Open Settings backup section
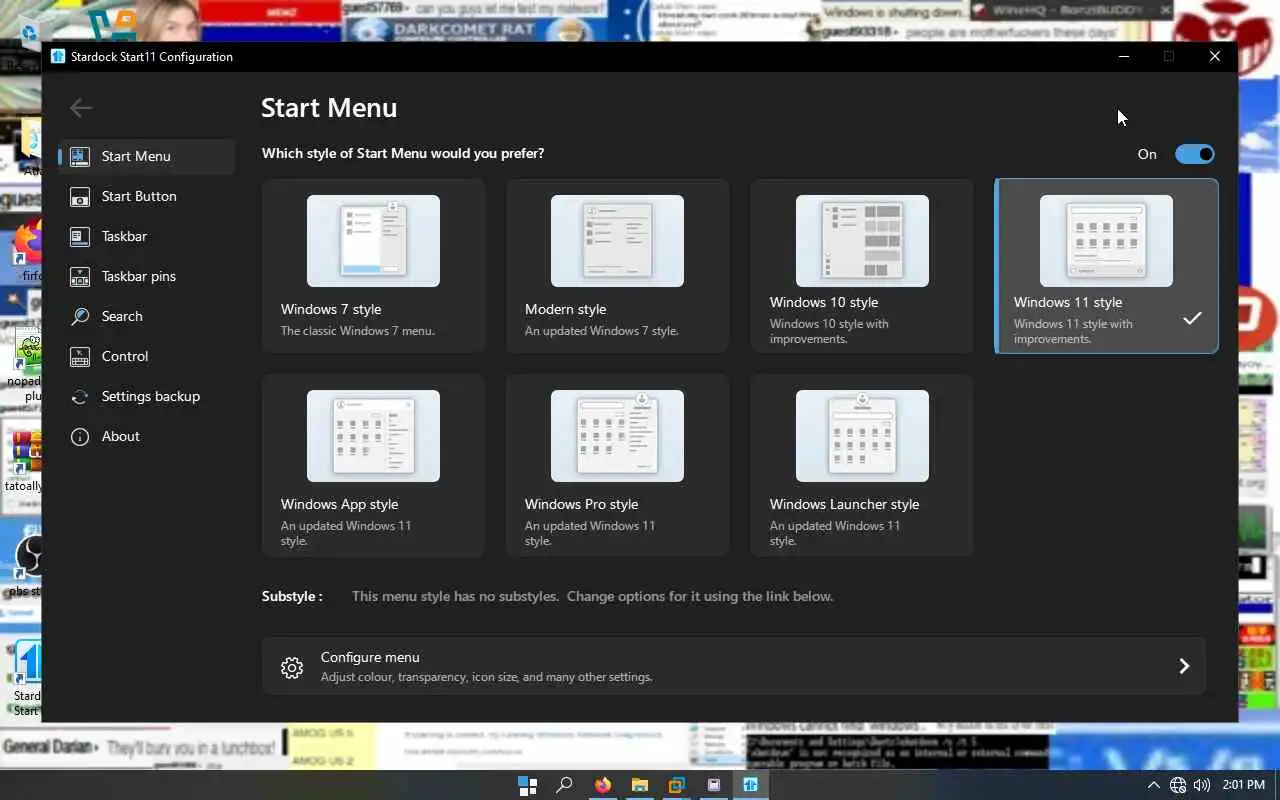The image size is (1280, 800). pos(147,396)
